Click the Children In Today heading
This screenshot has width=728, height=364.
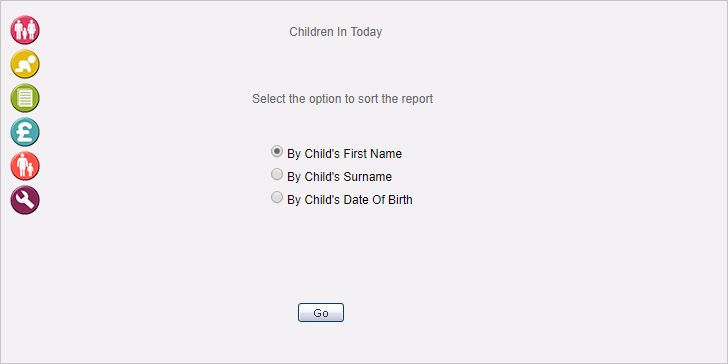tap(336, 32)
